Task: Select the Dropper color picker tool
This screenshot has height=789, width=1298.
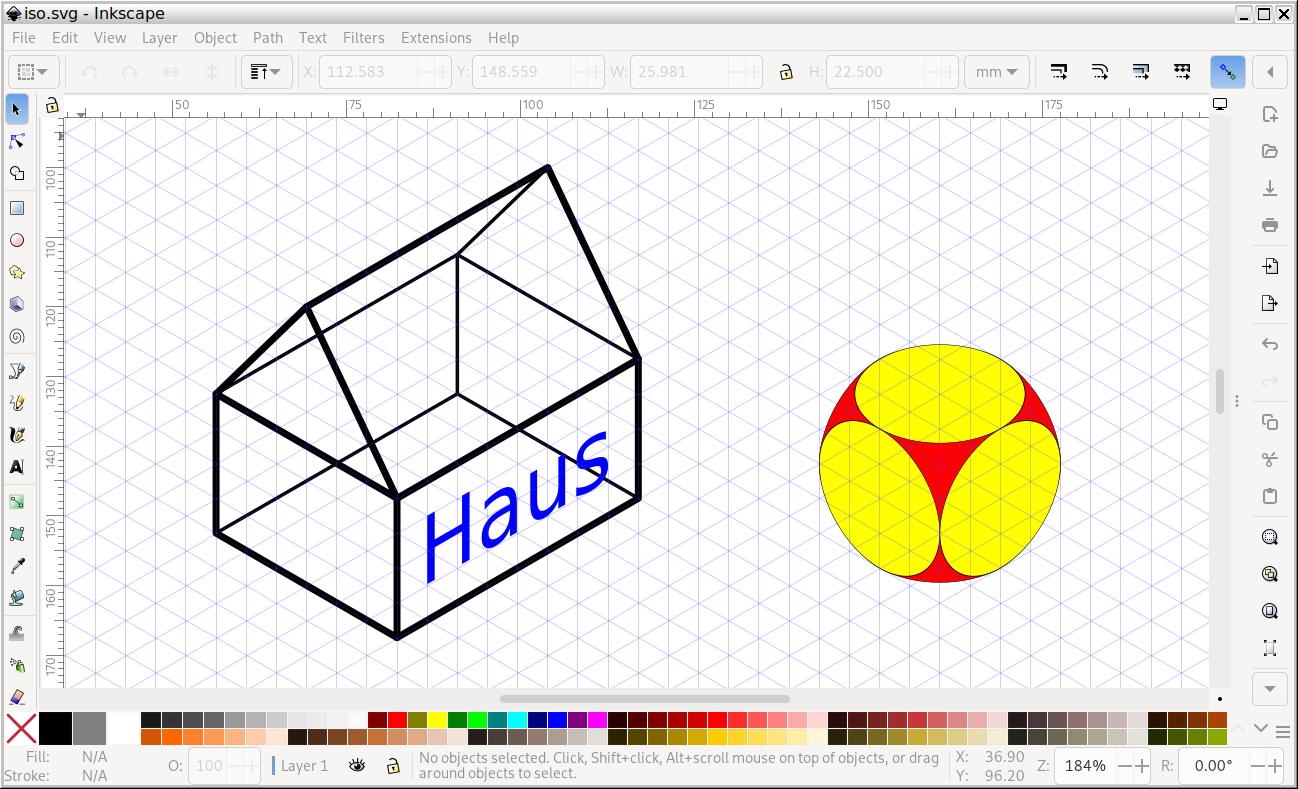Action: point(16,566)
